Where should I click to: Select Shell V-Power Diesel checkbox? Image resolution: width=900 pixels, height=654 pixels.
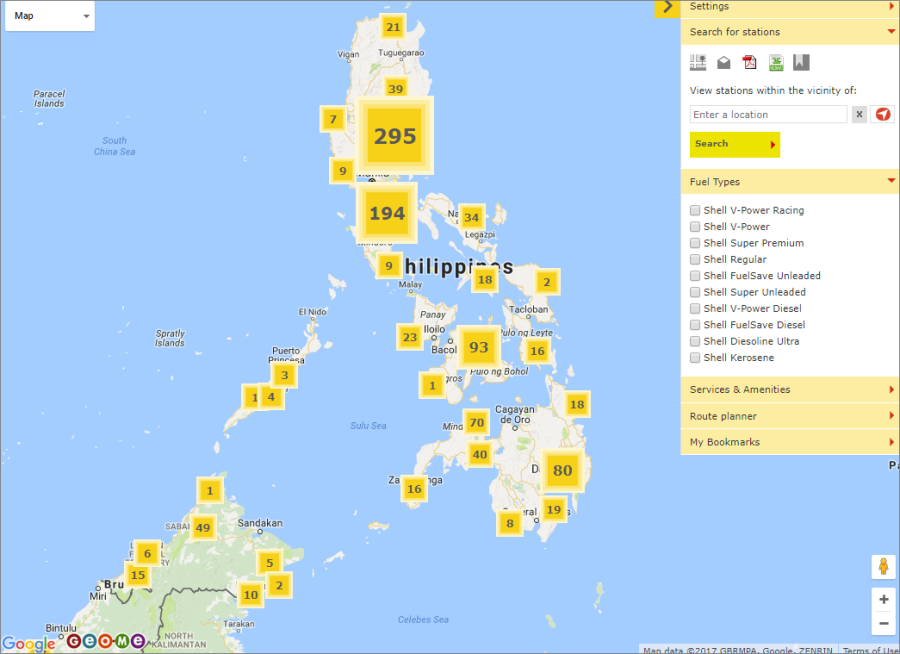695,308
